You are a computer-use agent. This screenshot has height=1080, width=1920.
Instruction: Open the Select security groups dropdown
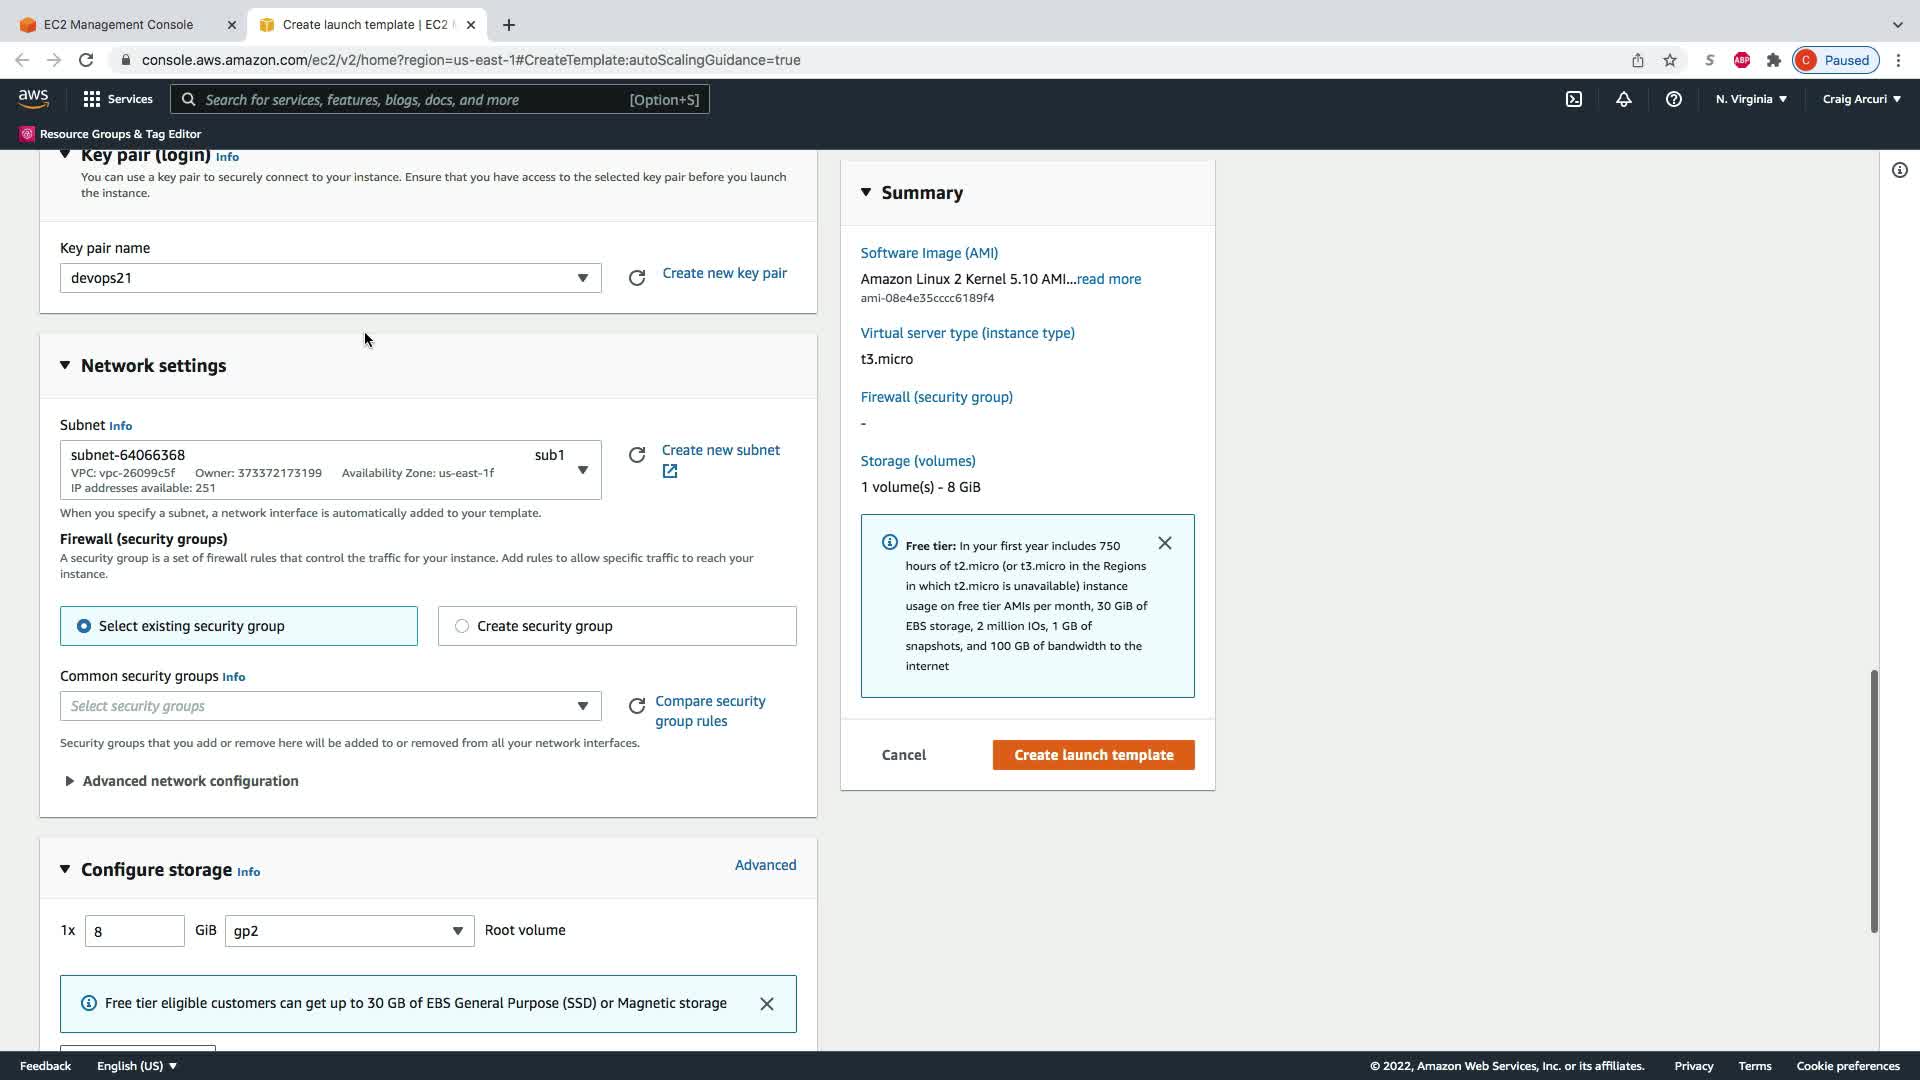click(x=330, y=706)
